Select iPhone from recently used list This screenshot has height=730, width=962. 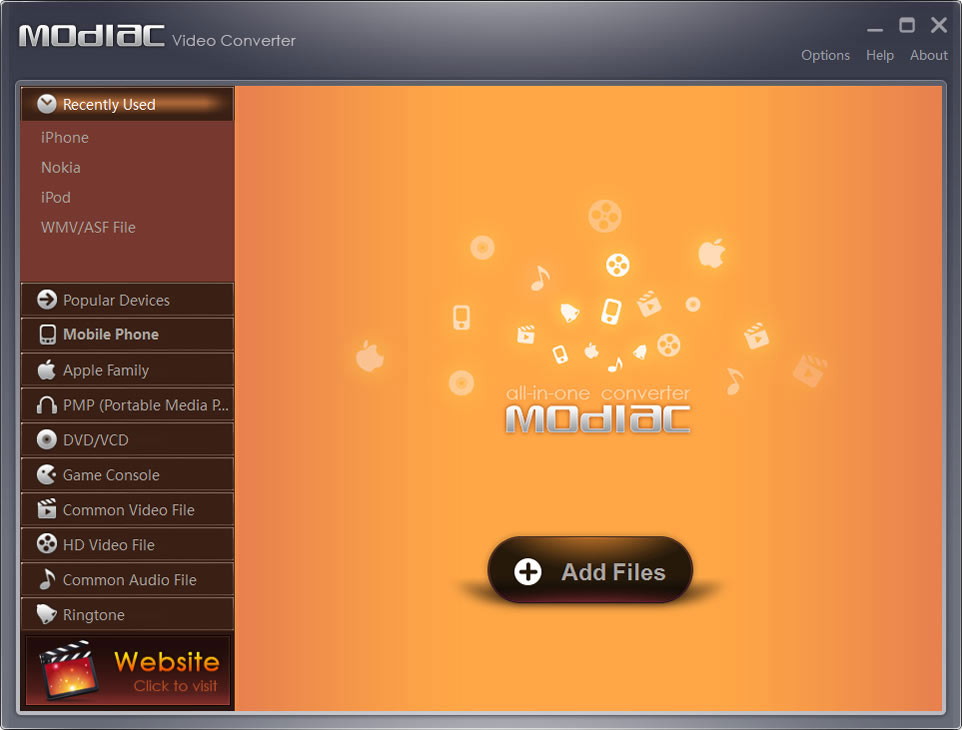coord(65,138)
